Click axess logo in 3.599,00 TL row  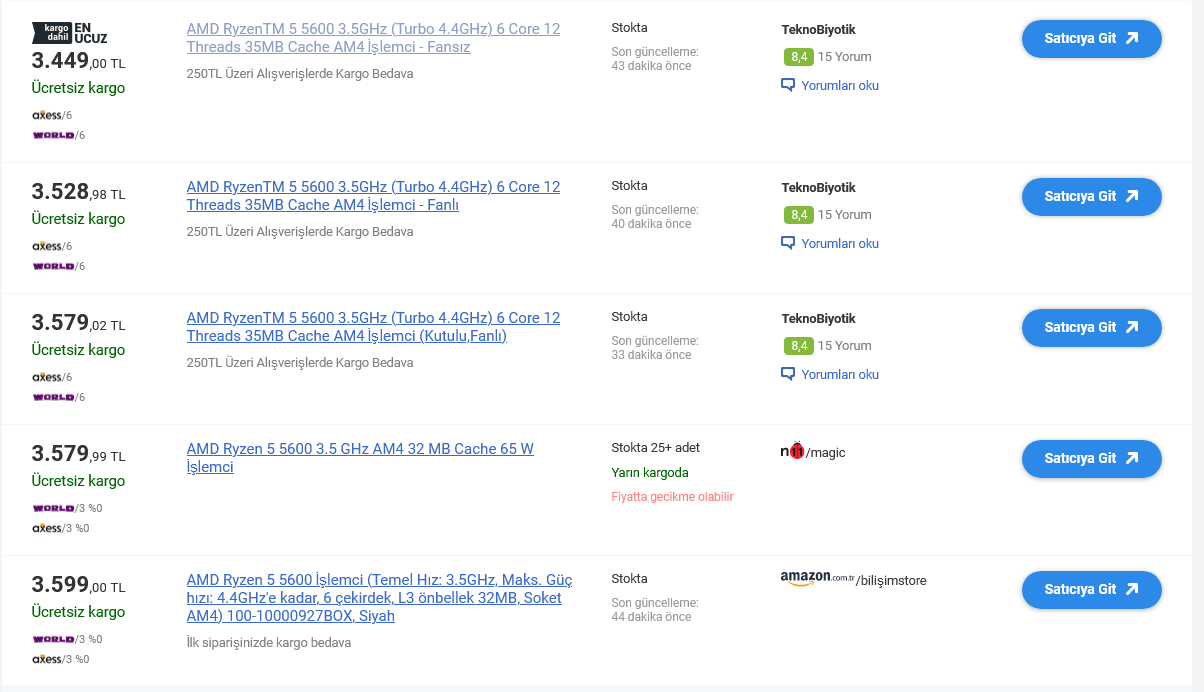pyautogui.click(x=48, y=659)
